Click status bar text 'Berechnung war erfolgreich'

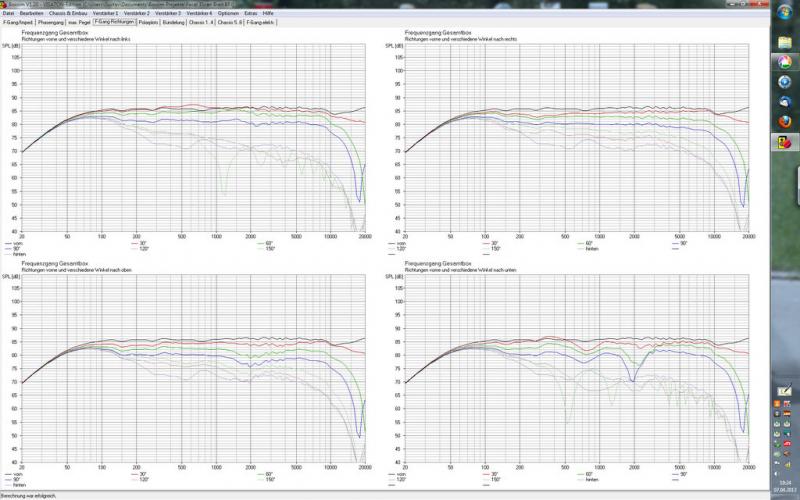[x=28, y=496]
